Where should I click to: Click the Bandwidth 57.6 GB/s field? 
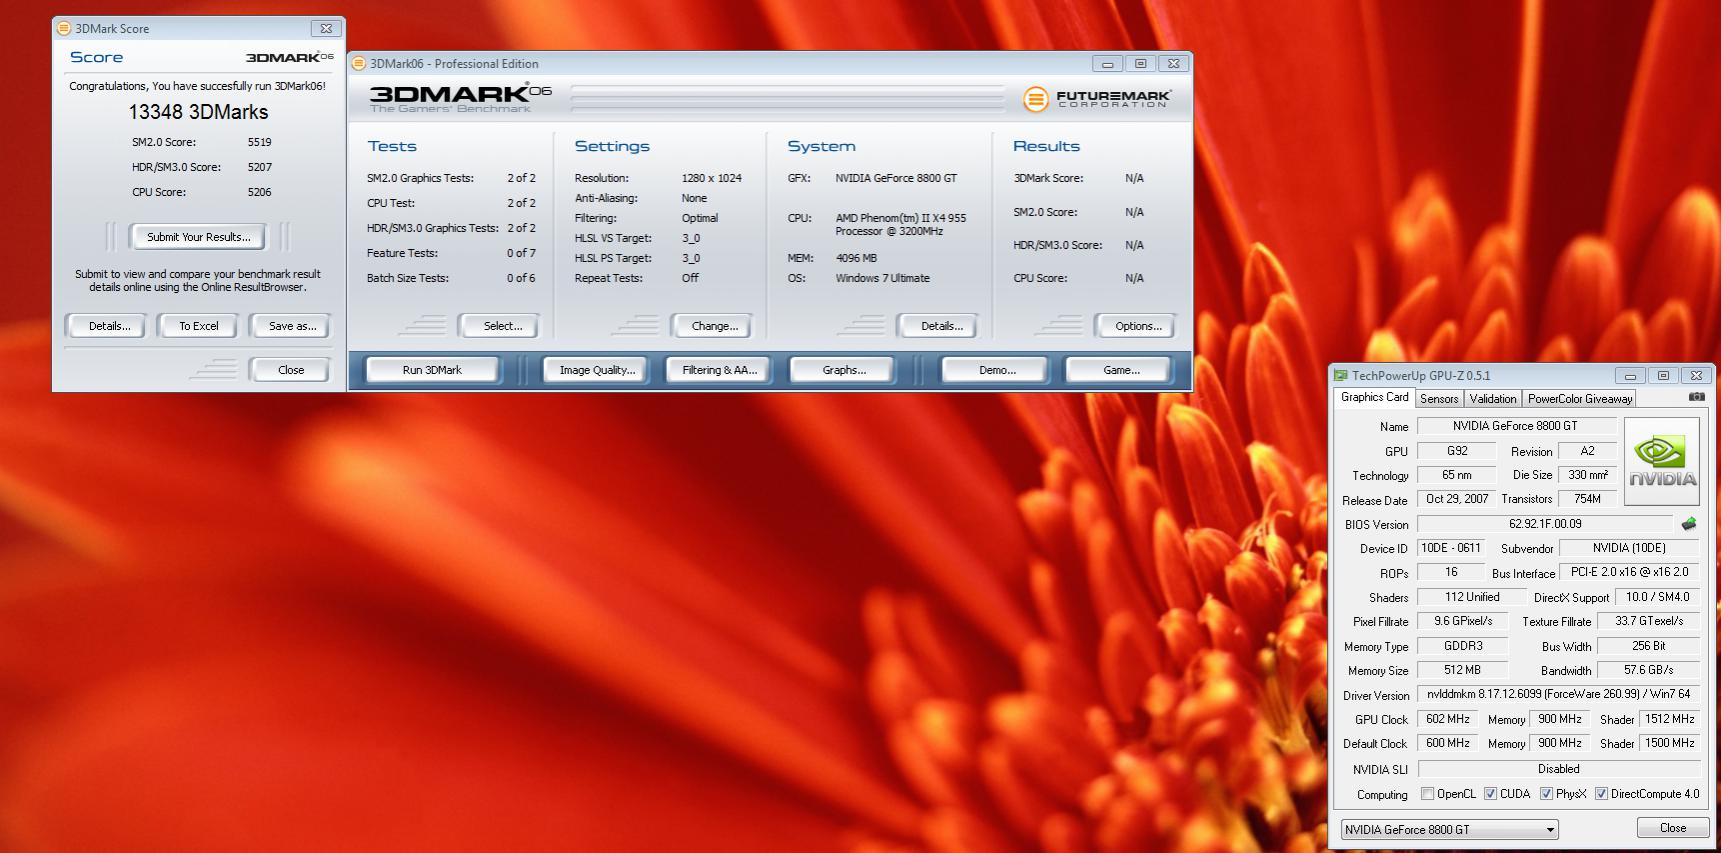1648,670
